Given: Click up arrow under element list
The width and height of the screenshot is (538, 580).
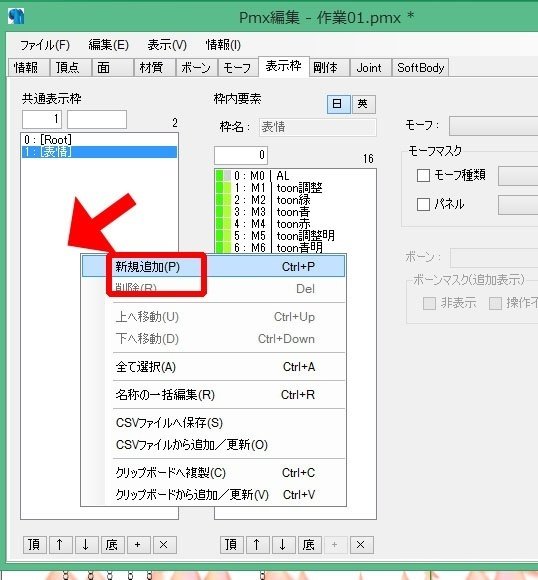Looking at the screenshot, I should coord(257,544).
